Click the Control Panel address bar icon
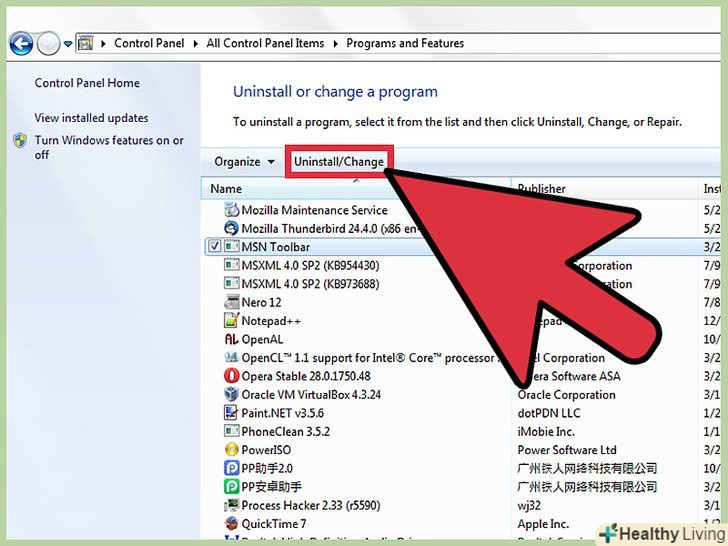 (85, 44)
